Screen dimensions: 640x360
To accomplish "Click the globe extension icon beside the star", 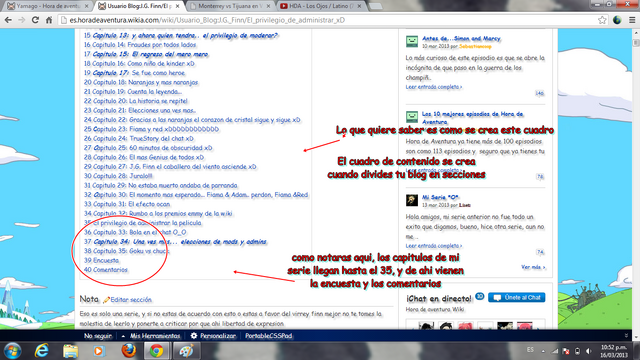I will click(x=617, y=20).
